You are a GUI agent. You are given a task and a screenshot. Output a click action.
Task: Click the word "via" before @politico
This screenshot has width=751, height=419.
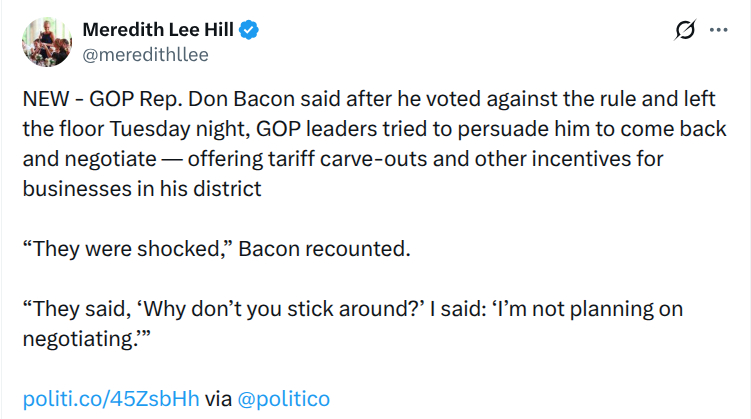point(218,399)
